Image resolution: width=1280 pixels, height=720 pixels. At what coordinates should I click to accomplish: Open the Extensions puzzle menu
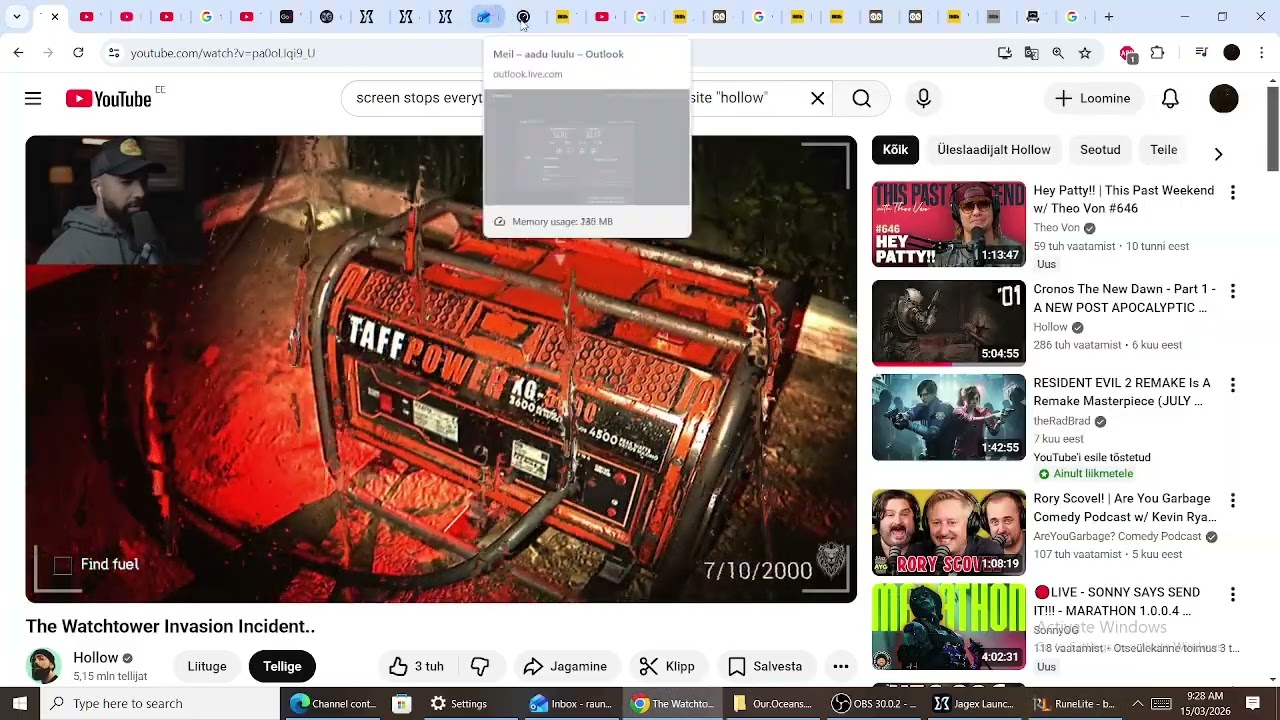[1158, 53]
